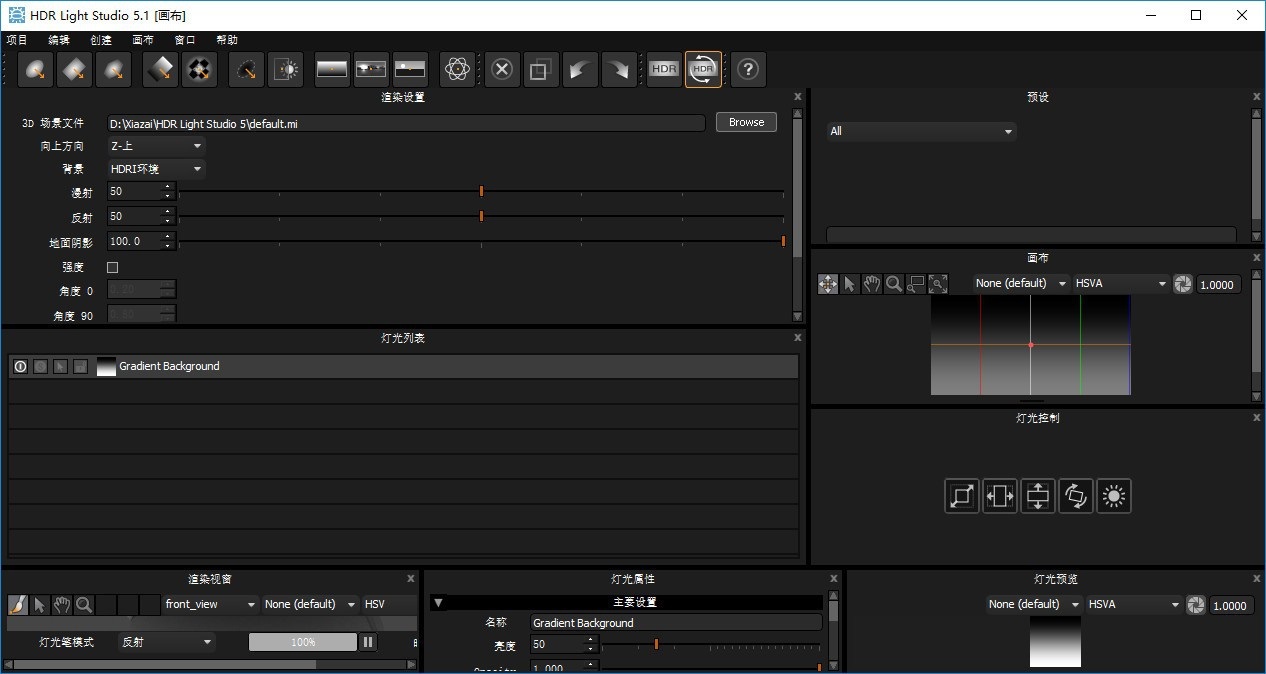
Task: Duplicate the selected light
Action: (x=541, y=70)
